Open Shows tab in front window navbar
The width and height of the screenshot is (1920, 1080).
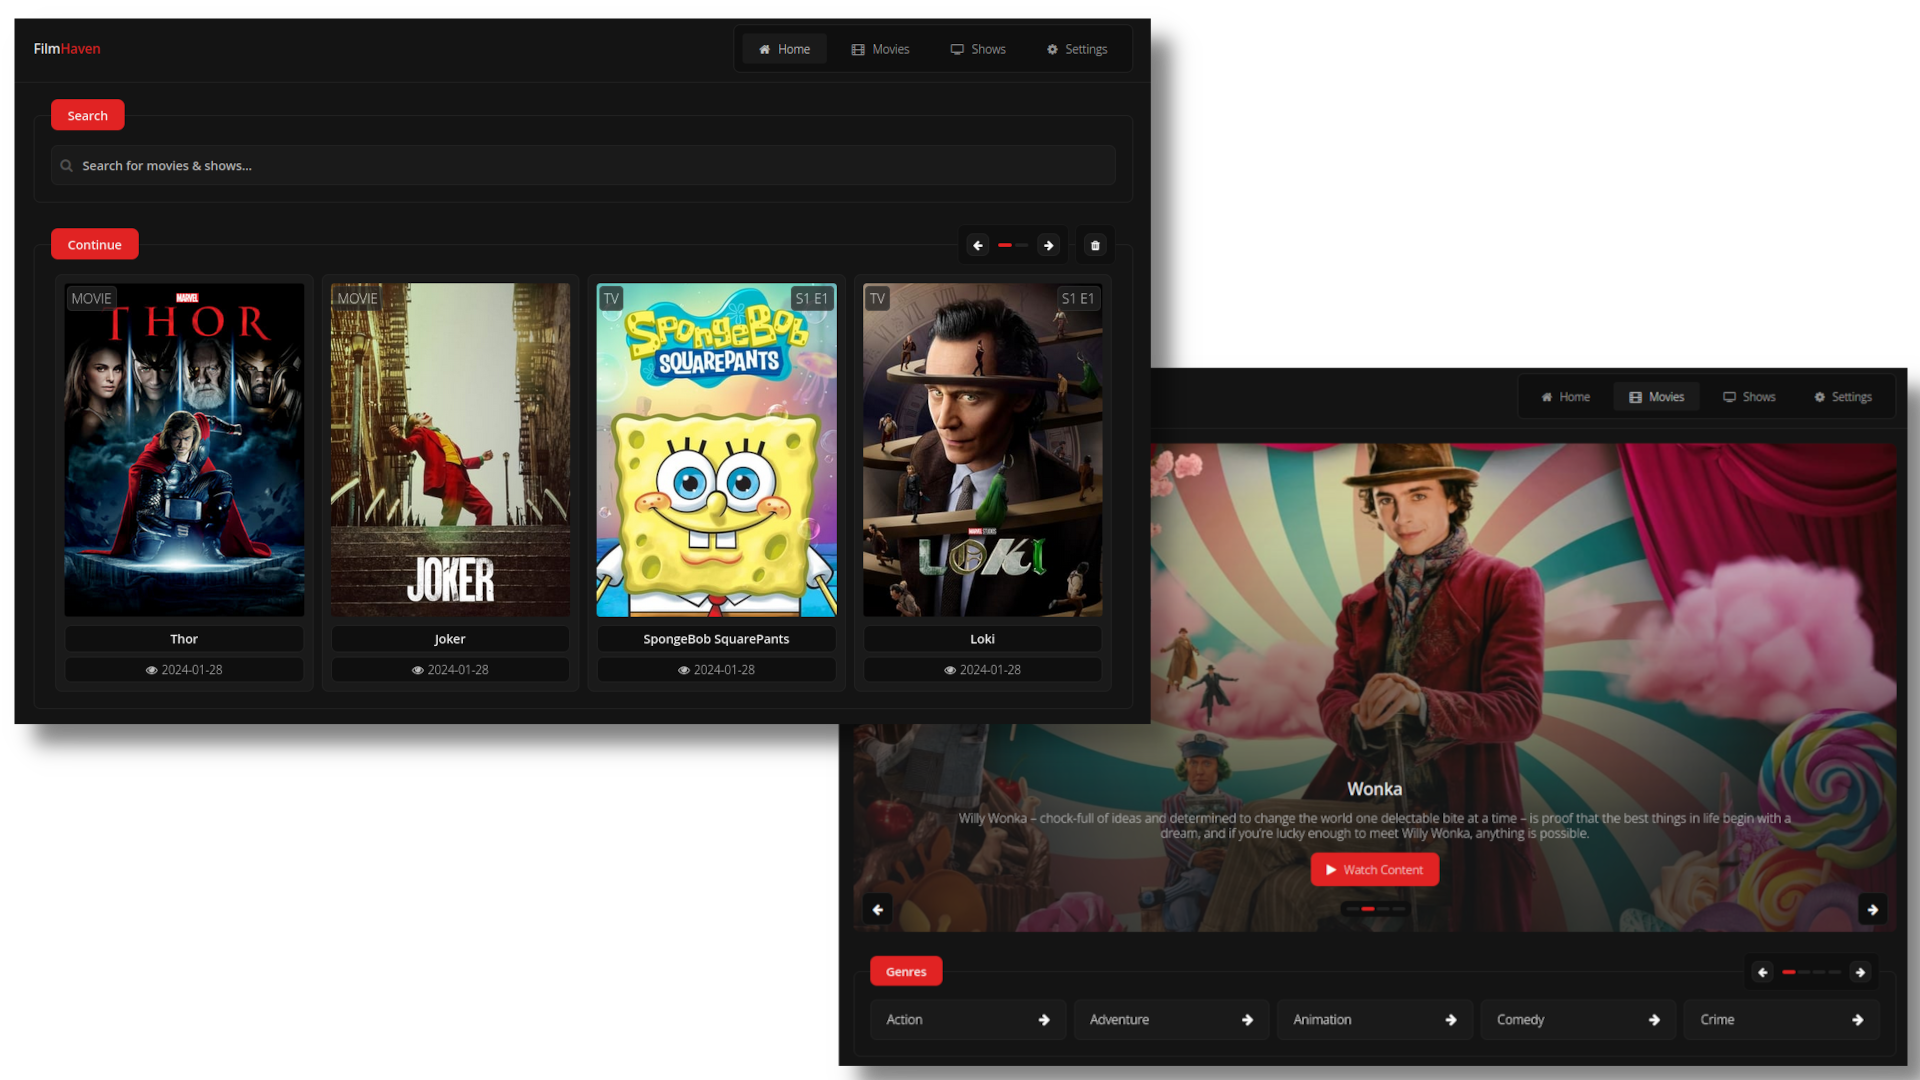tap(978, 49)
